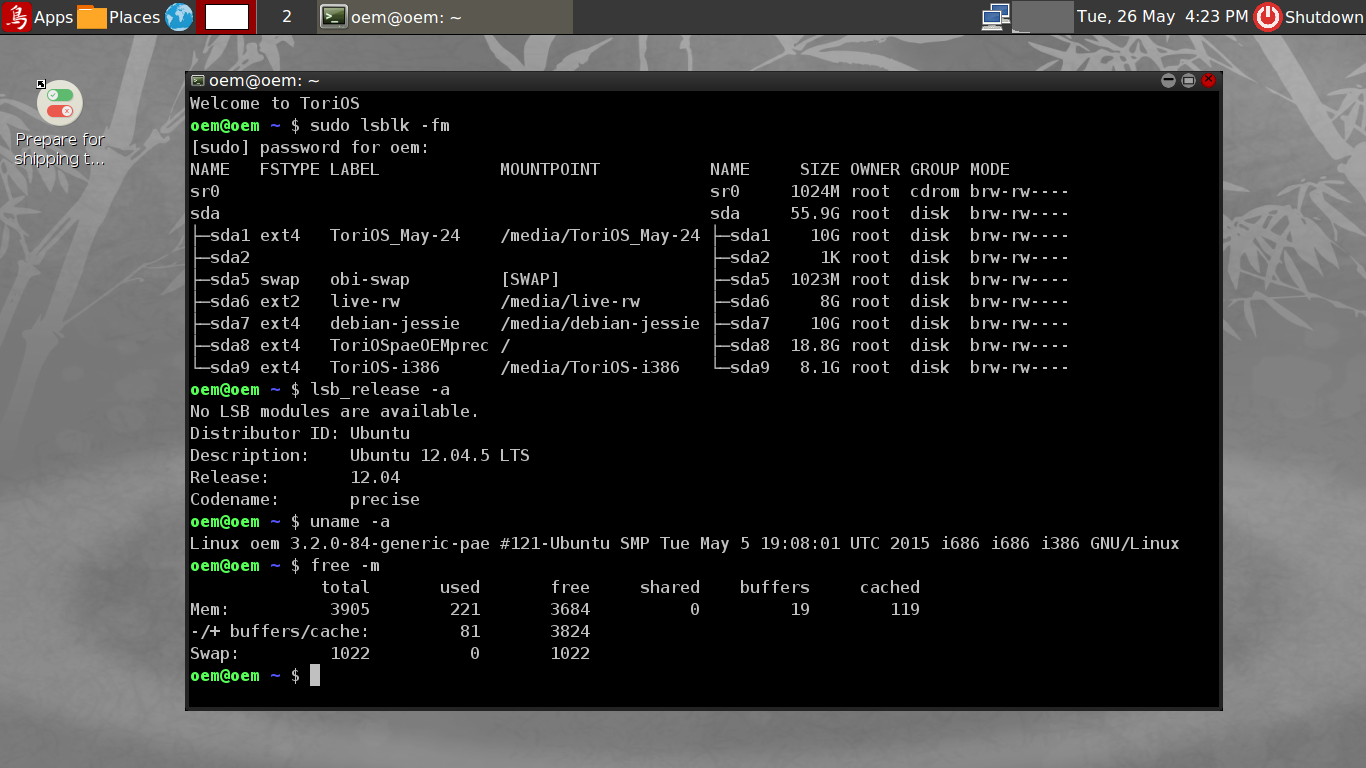Click the network connection tray icon

[995, 17]
